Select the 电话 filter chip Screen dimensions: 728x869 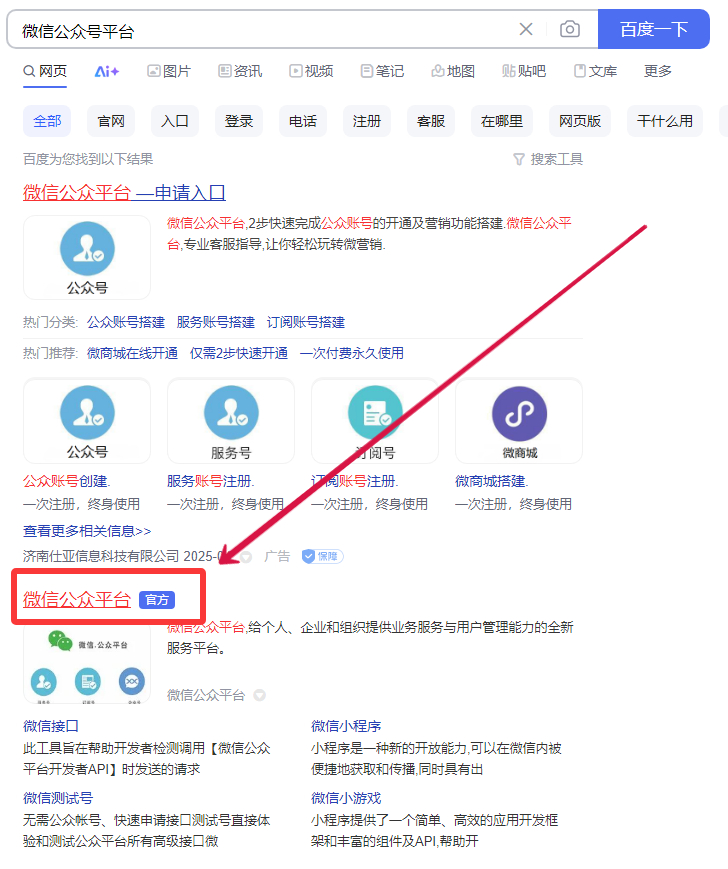[303, 121]
